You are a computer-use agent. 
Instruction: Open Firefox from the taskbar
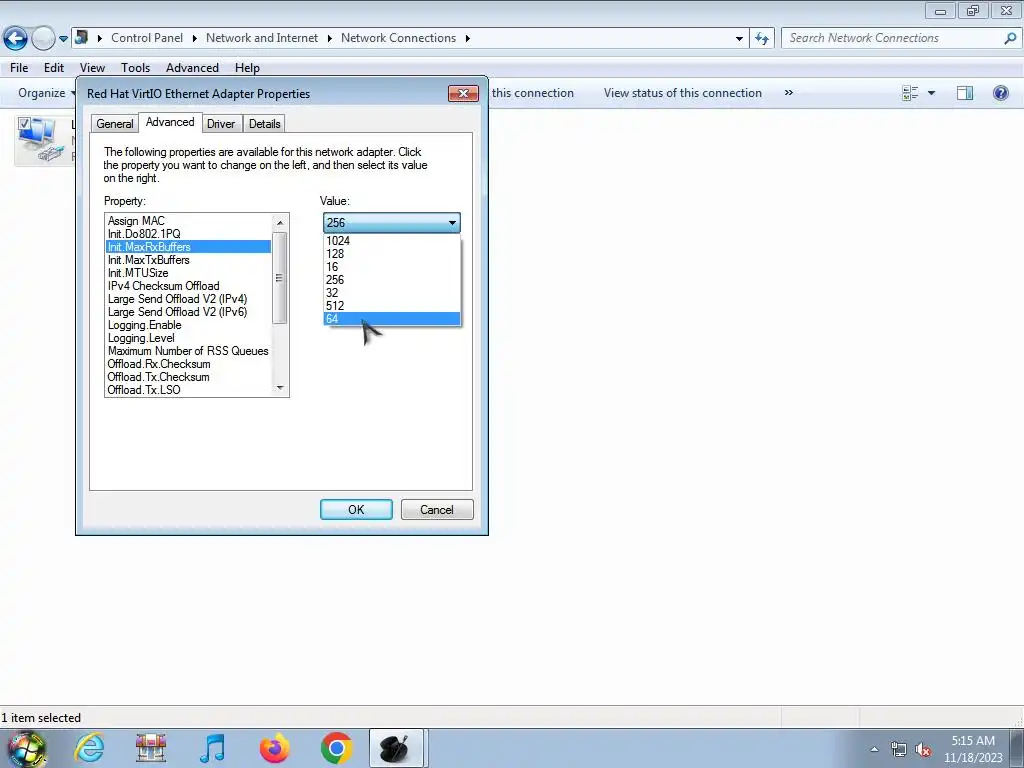(274, 748)
